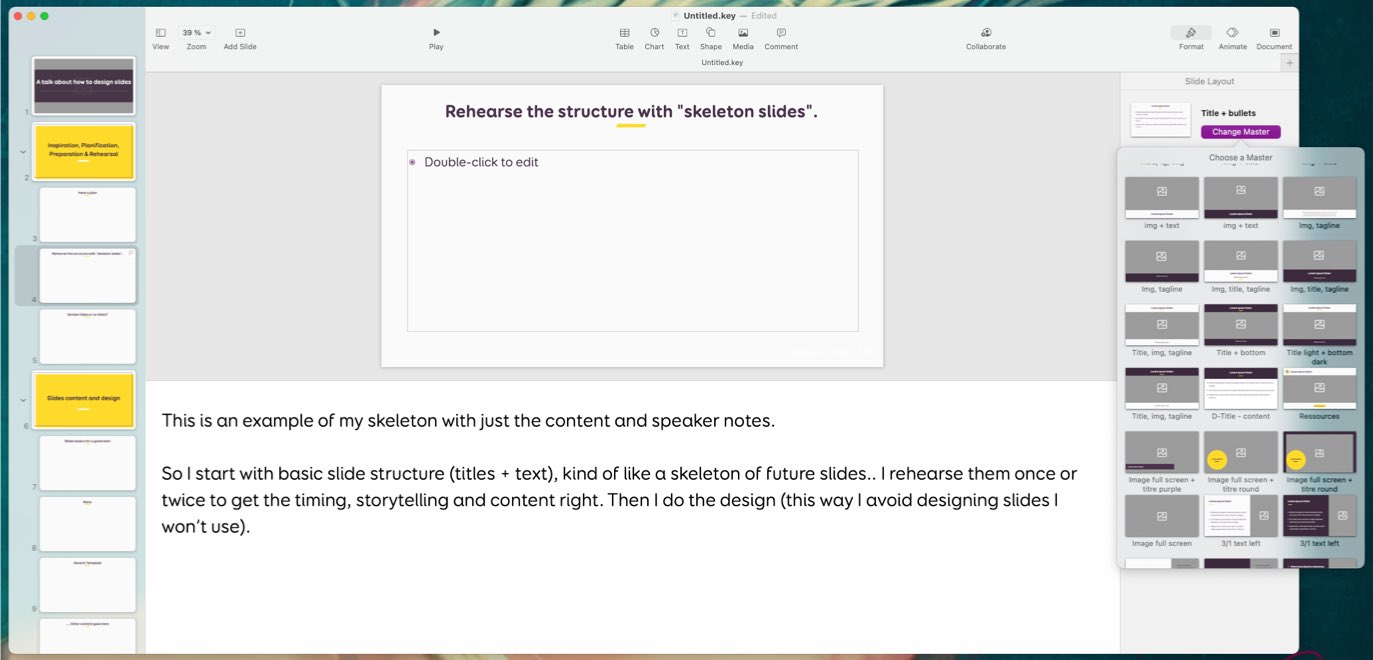This screenshot has width=1373, height=660.
Task: Select slide 1 thumbnail in navigator
Action: [84, 86]
